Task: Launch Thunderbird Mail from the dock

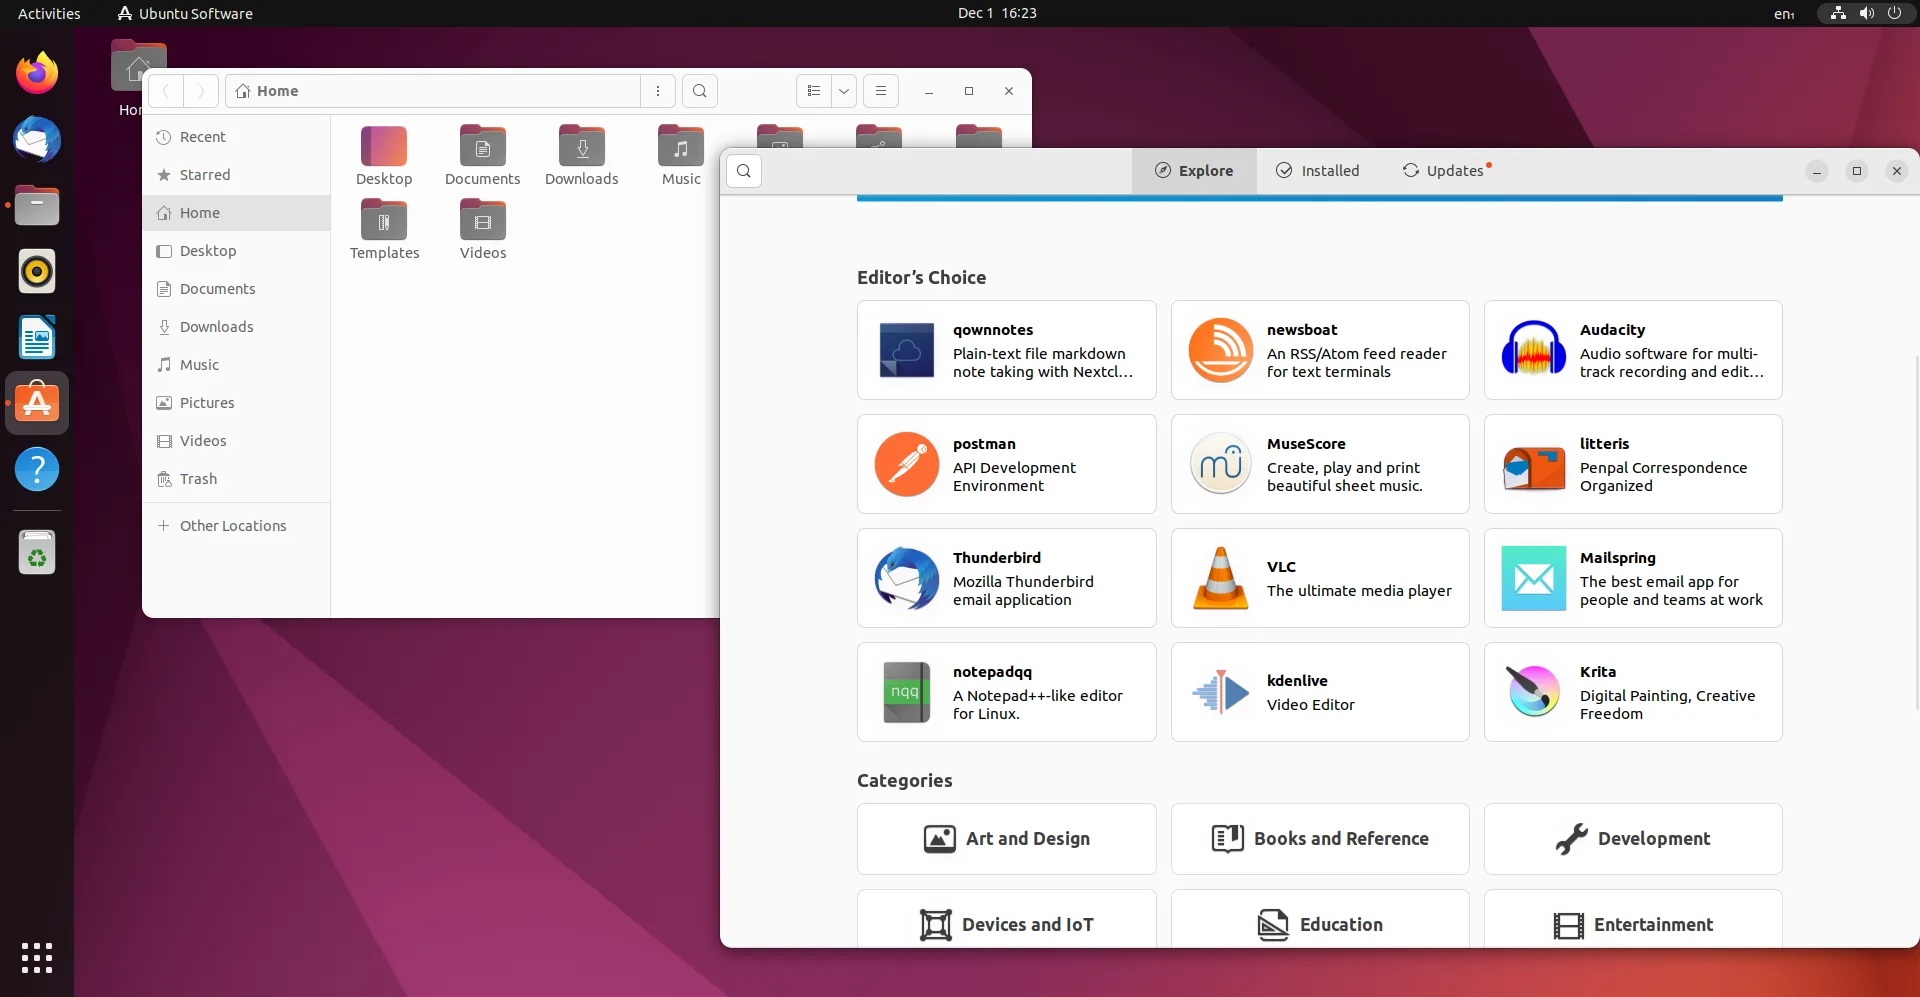Action: [37, 139]
